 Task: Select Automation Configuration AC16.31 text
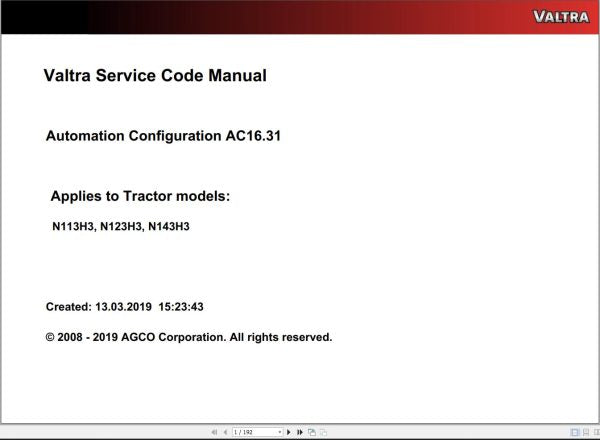tap(163, 135)
